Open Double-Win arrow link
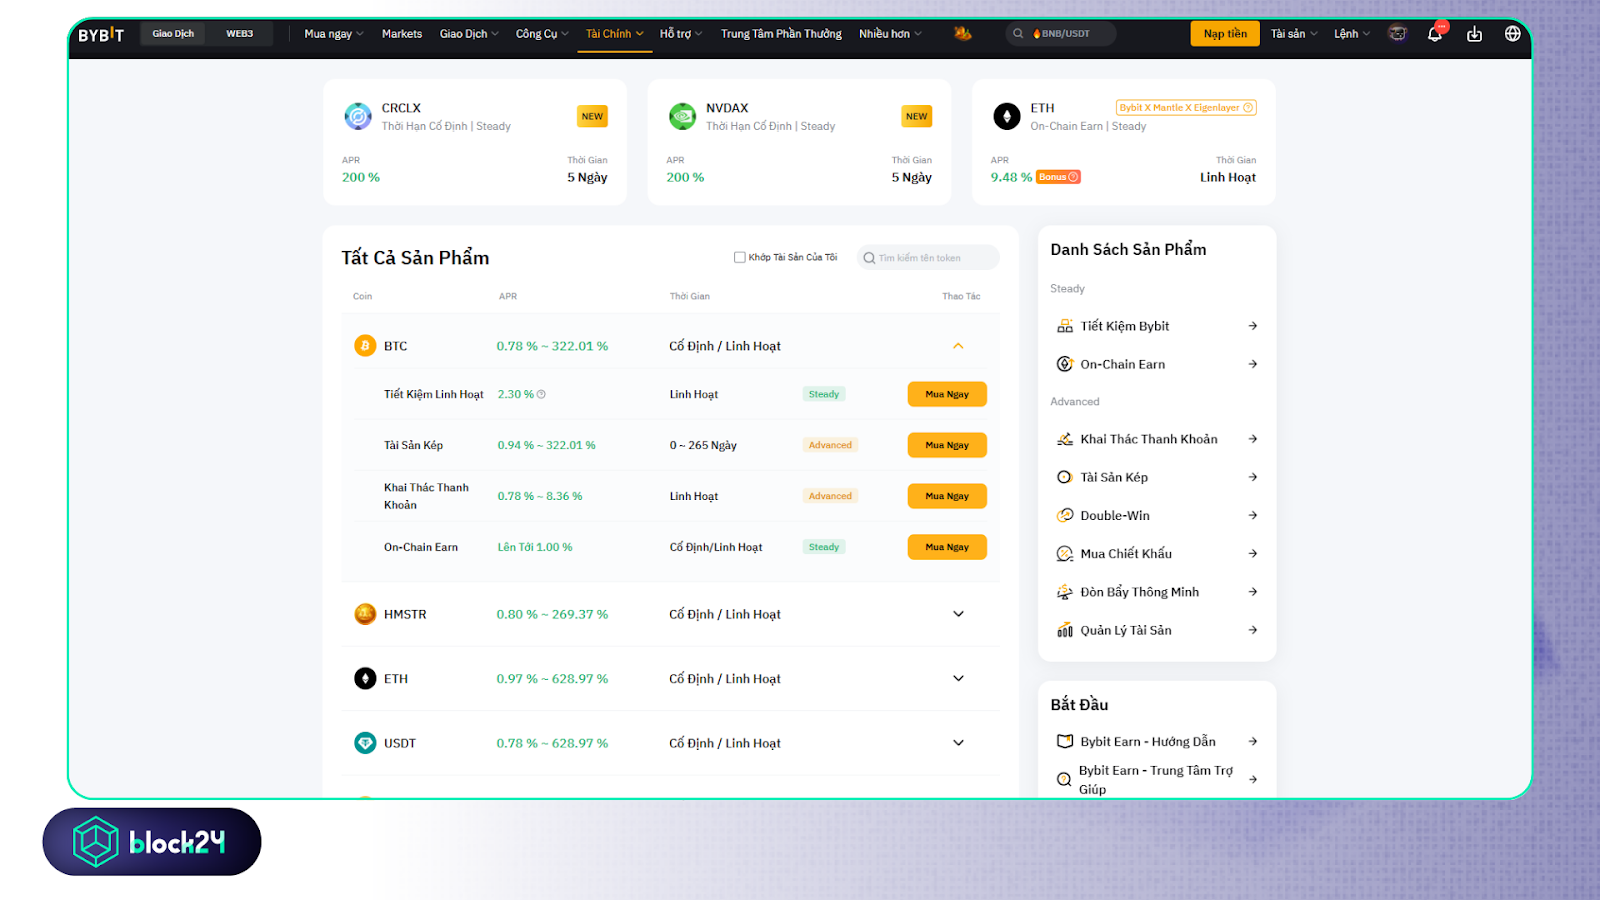The image size is (1600, 900). pyautogui.click(x=1253, y=515)
